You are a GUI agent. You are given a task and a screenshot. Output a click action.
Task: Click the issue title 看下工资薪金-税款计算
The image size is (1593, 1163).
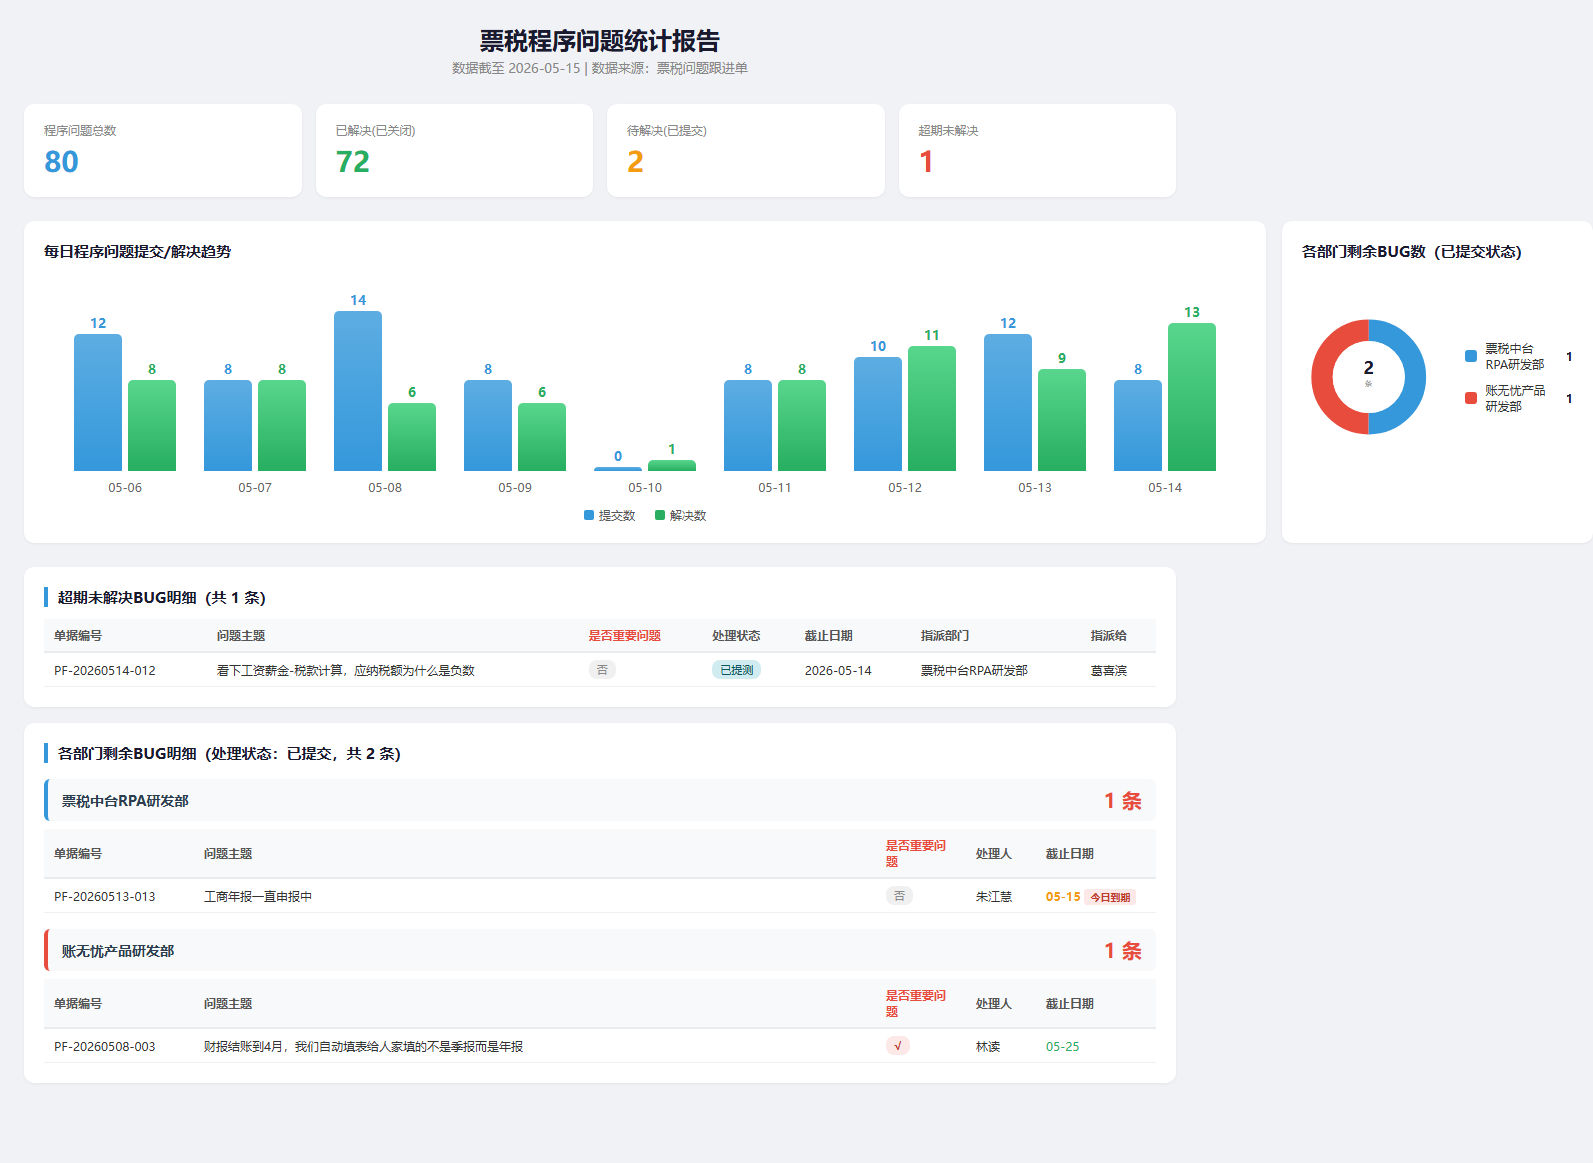[x=346, y=671]
